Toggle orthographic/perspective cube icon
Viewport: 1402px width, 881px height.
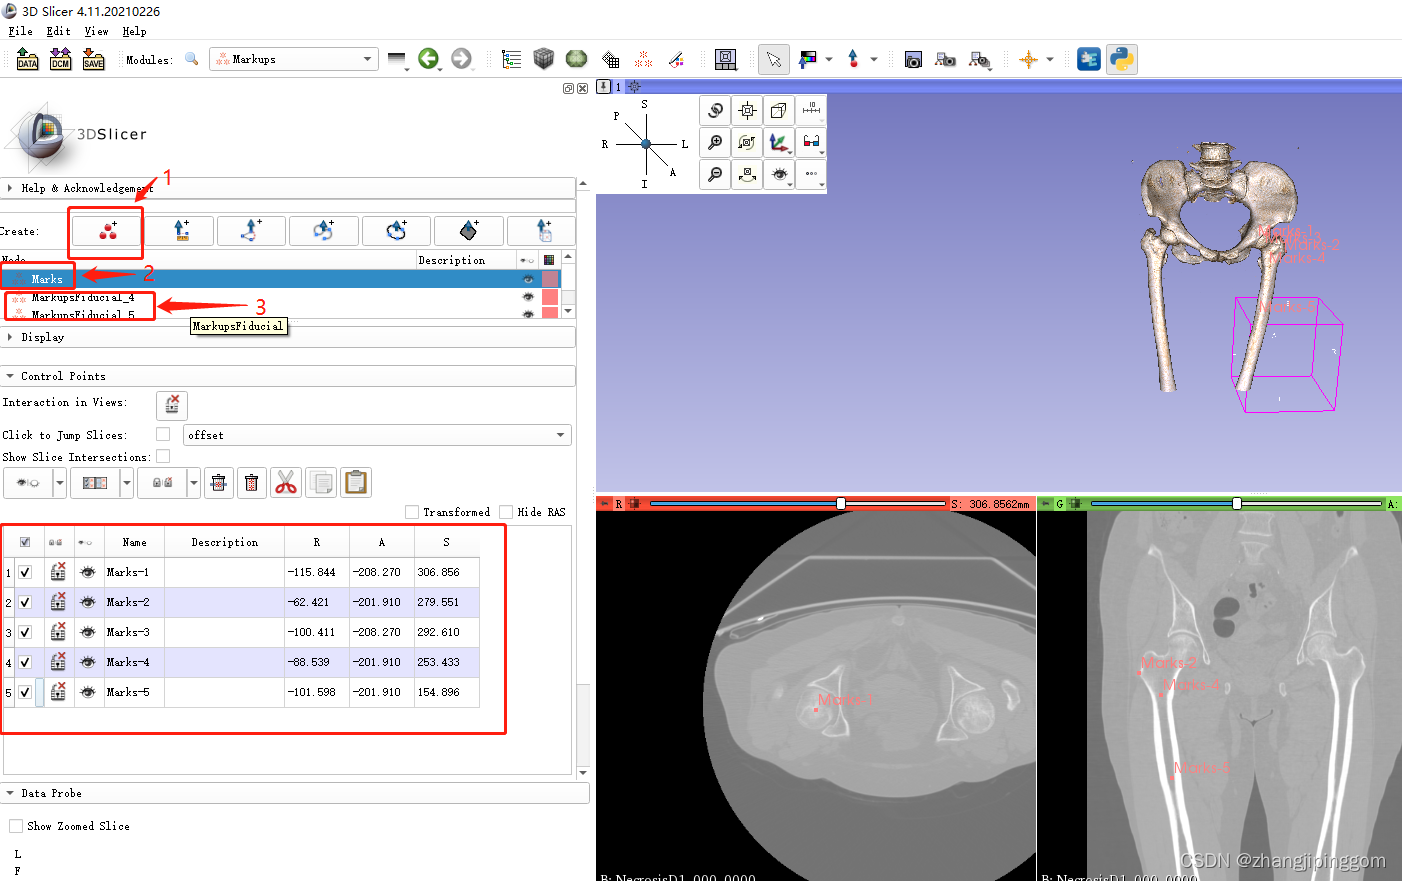(779, 111)
